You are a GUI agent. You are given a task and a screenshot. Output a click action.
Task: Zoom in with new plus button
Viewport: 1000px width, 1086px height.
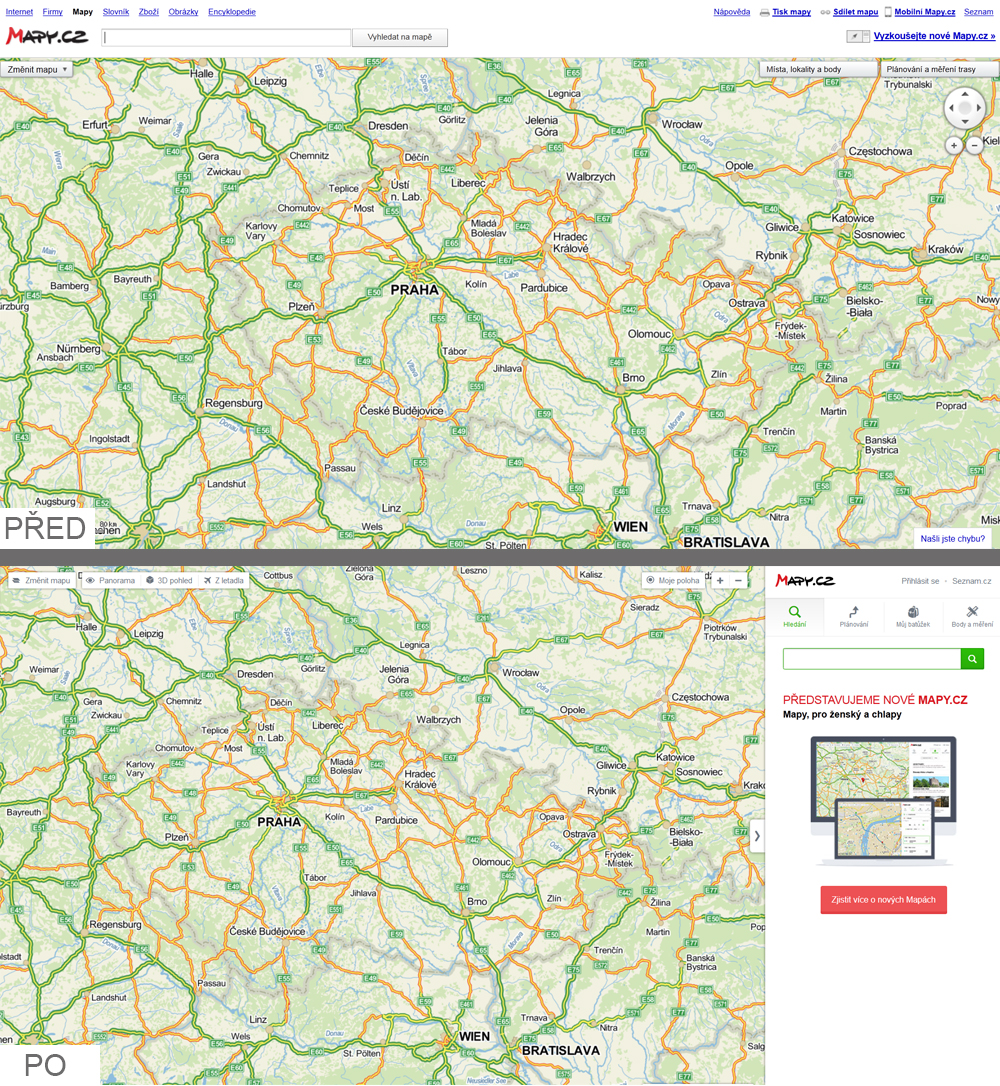click(x=720, y=580)
